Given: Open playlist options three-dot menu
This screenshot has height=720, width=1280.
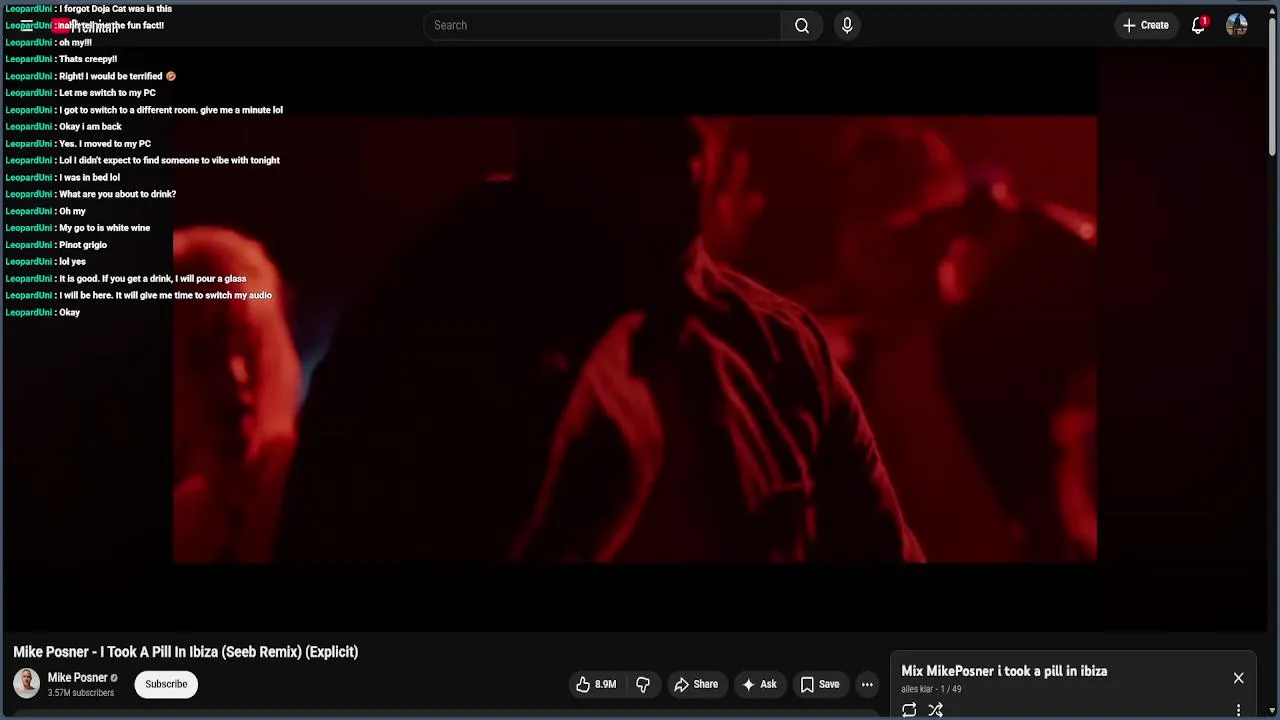Looking at the screenshot, I should 1238,710.
